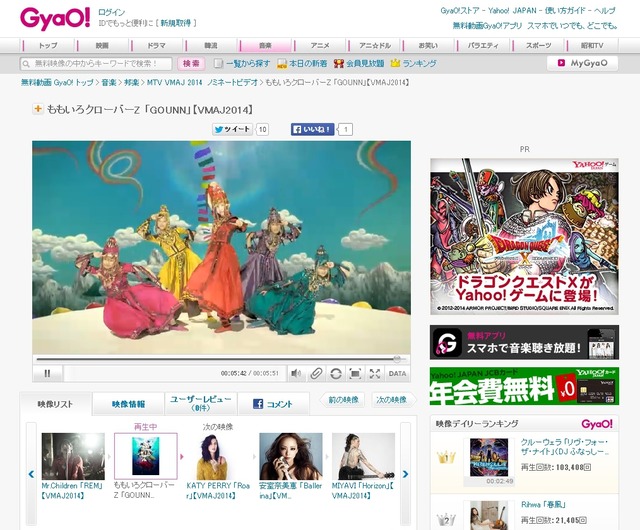
Task: Open the Yahoo! JAPAN link
Action: 511,11
